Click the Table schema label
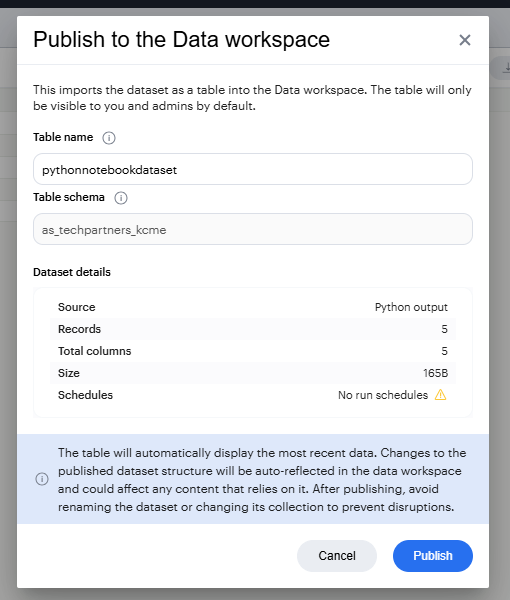Screen dimensions: 510x600 69,197
